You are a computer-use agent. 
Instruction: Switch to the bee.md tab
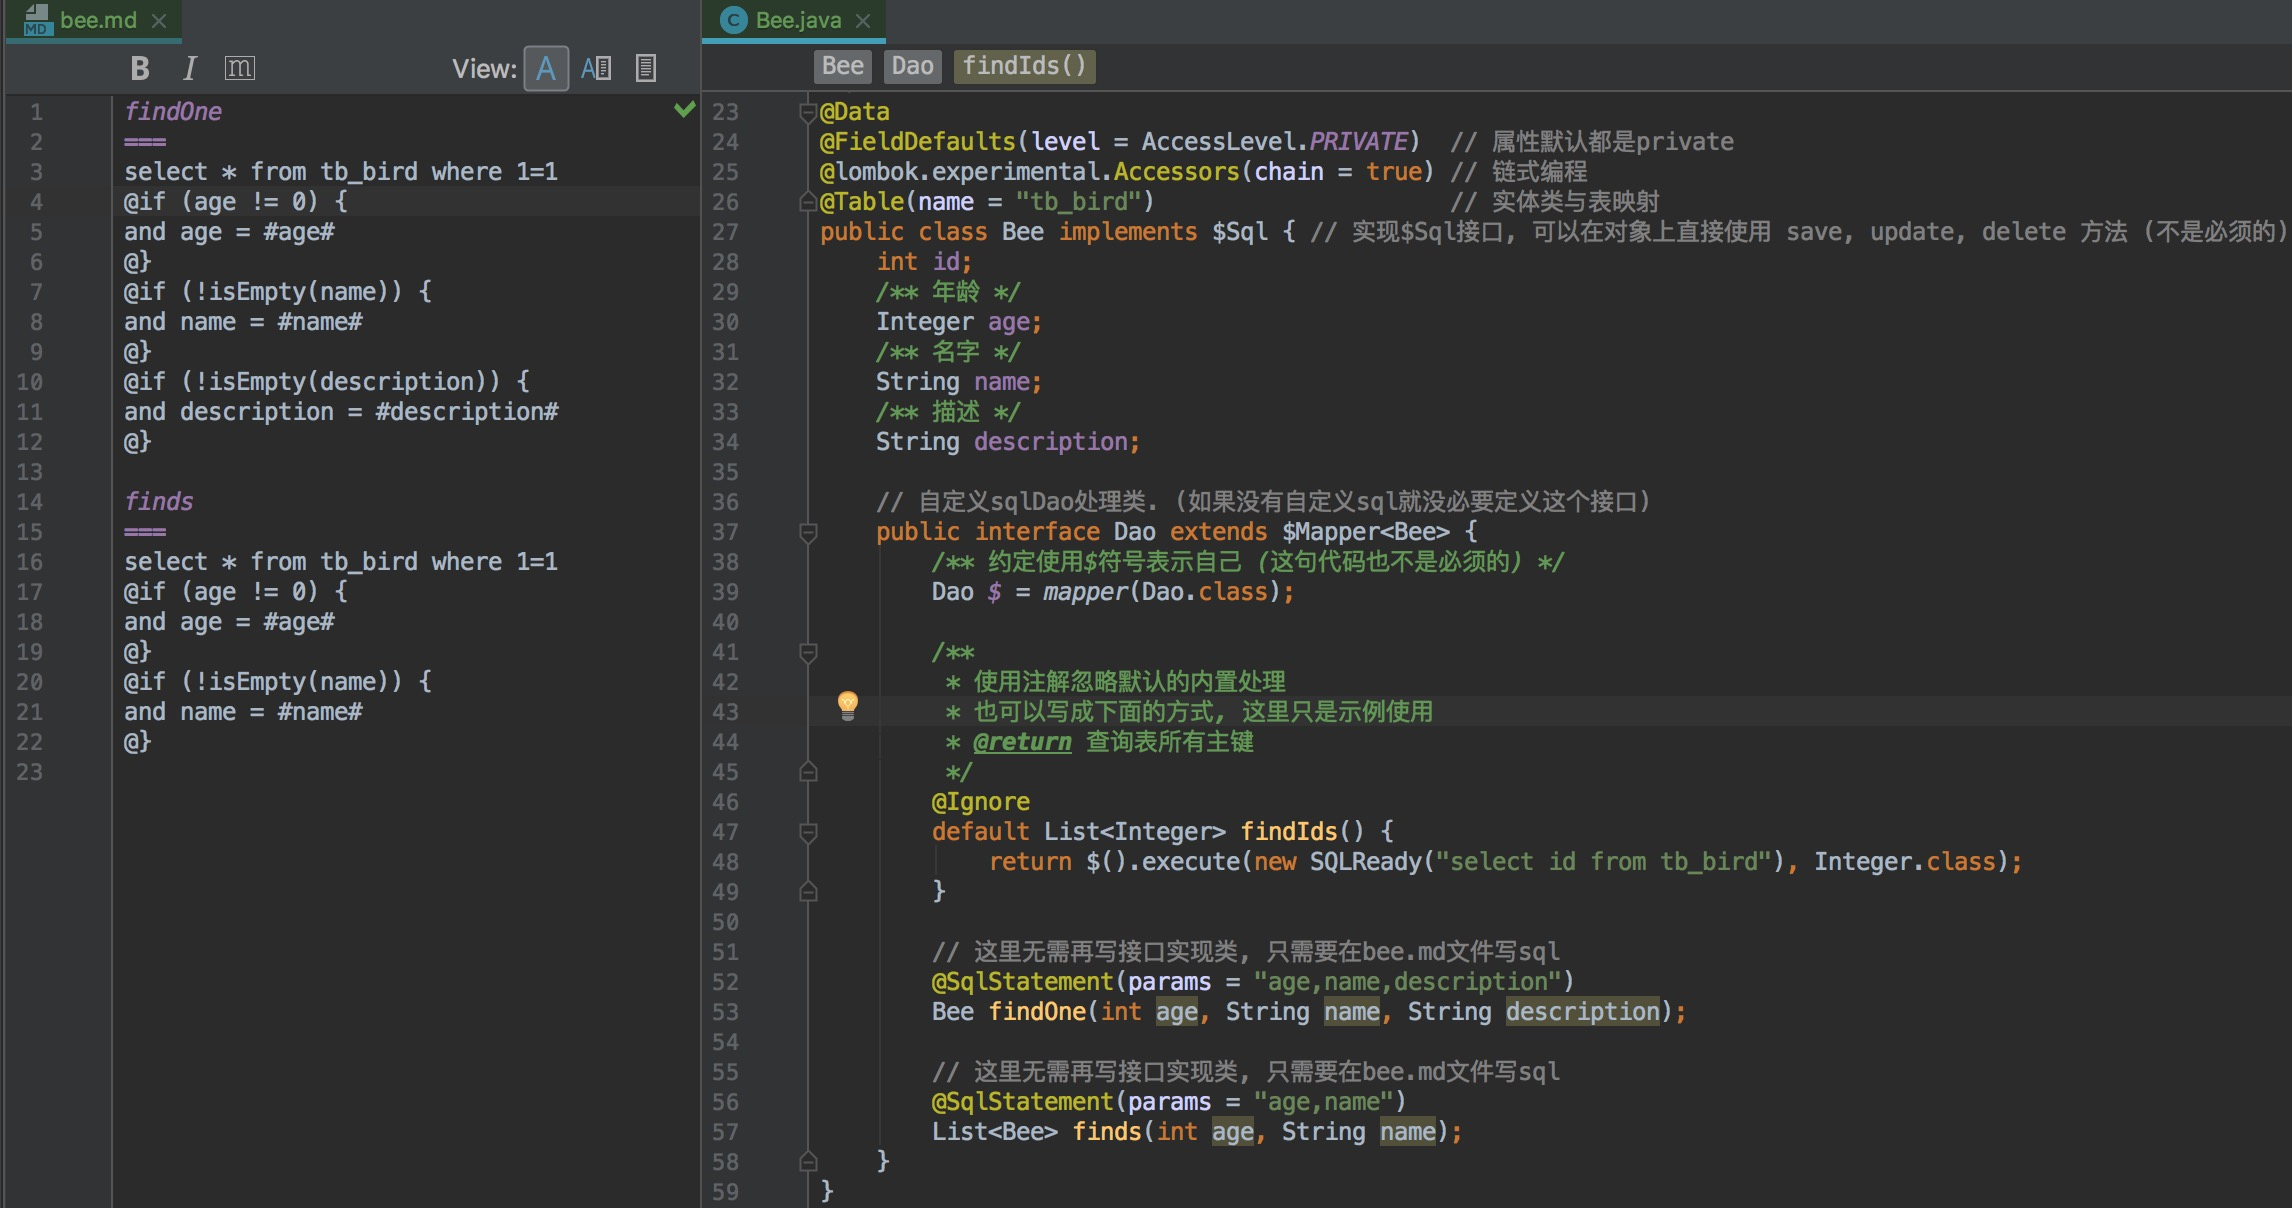tap(97, 20)
